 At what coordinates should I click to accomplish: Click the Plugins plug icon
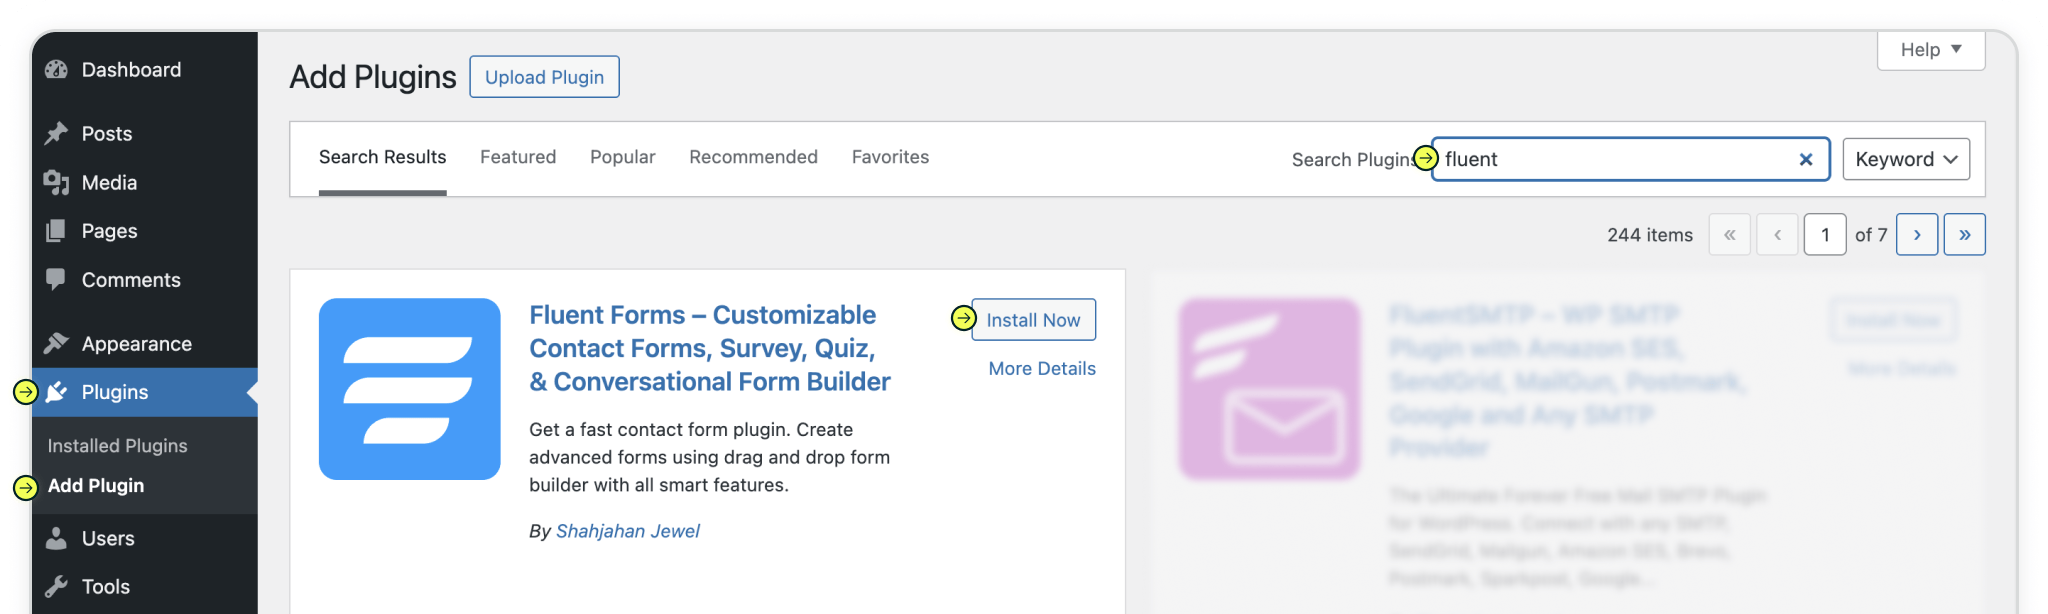(57, 392)
